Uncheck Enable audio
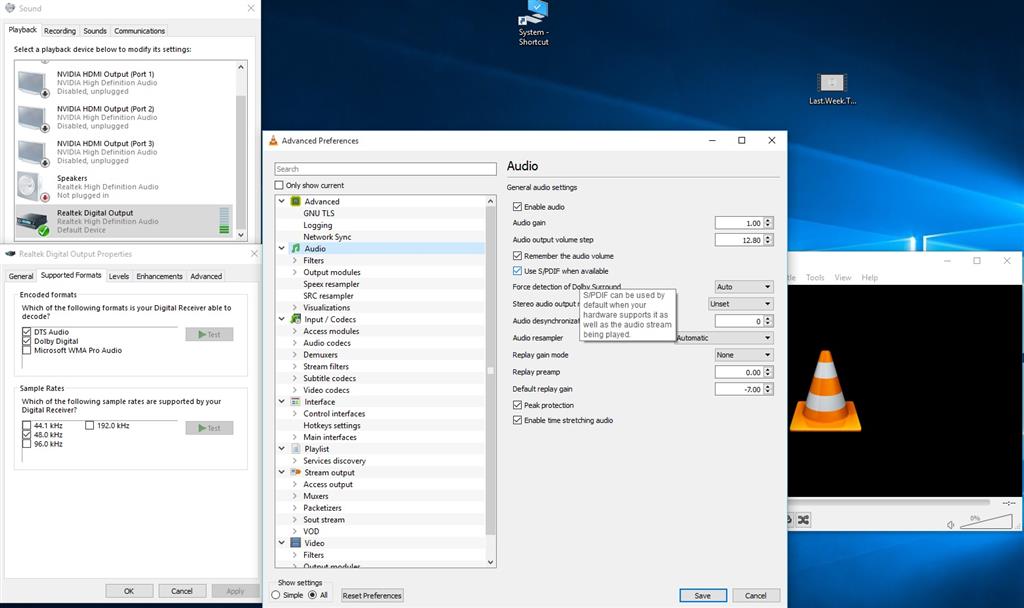Viewport: 1024px width, 608px height. (517, 206)
